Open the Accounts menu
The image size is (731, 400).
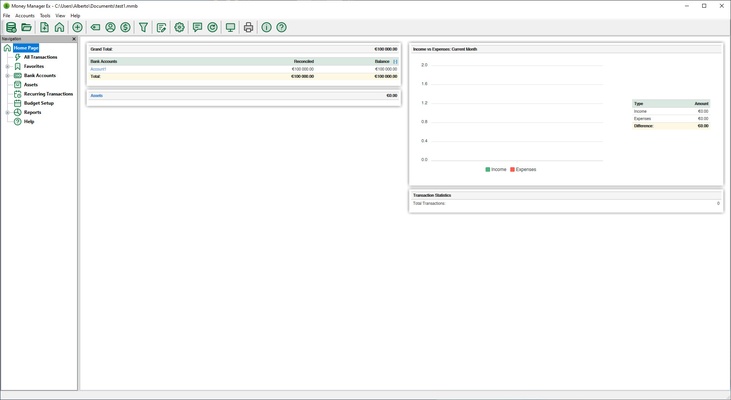25,16
